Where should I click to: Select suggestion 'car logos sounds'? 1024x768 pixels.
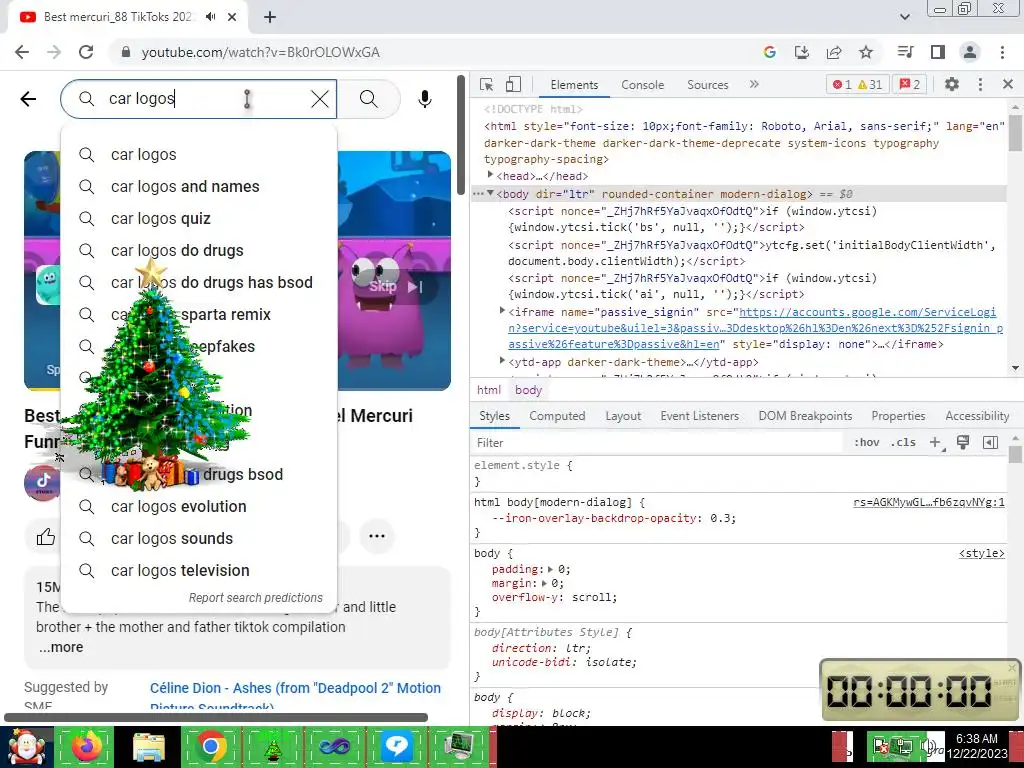pos(199,539)
